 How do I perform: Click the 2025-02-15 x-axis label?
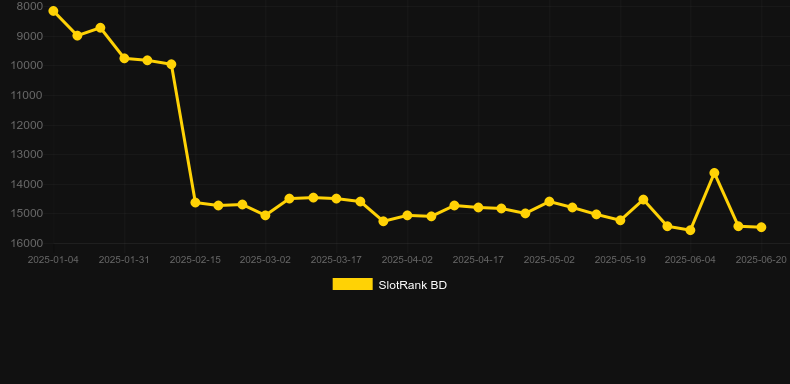[195, 260]
